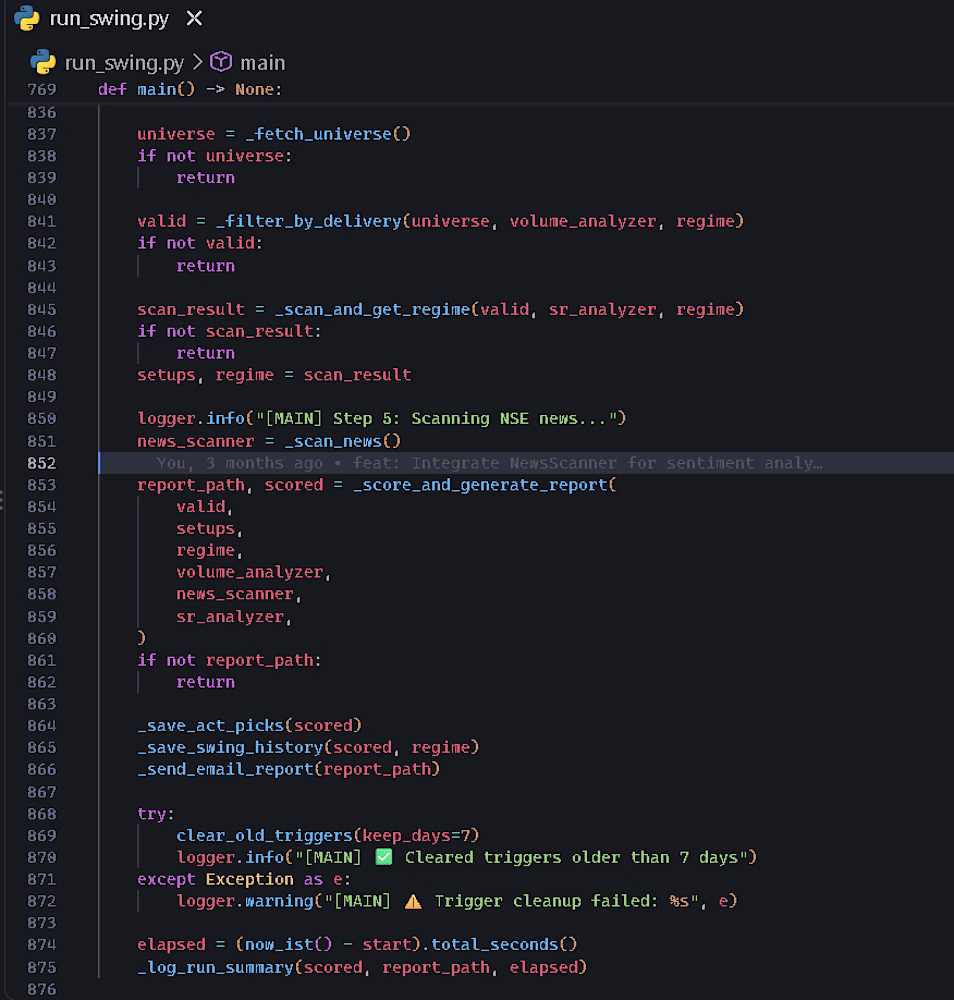Click line number 836 in the gutter
Image resolution: width=954 pixels, height=1000 pixels.
(x=42, y=112)
